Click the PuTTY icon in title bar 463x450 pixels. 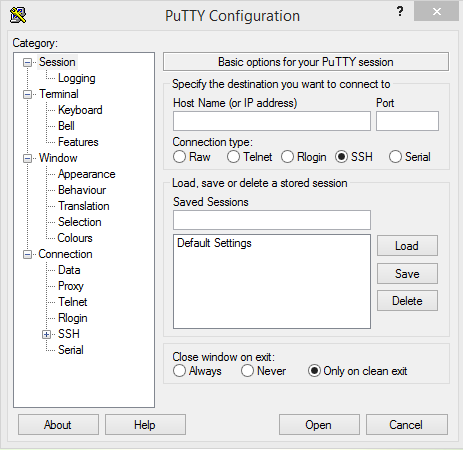coord(18,15)
